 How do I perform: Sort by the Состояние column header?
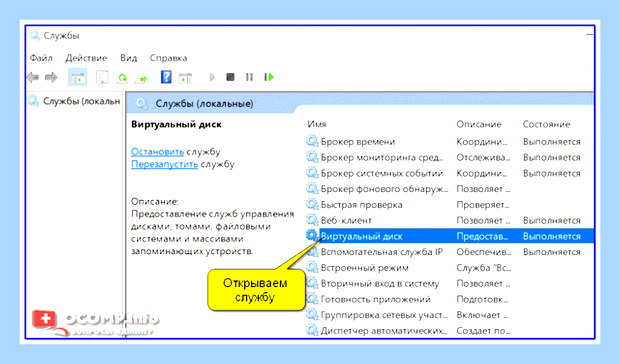(x=546, y=124)
